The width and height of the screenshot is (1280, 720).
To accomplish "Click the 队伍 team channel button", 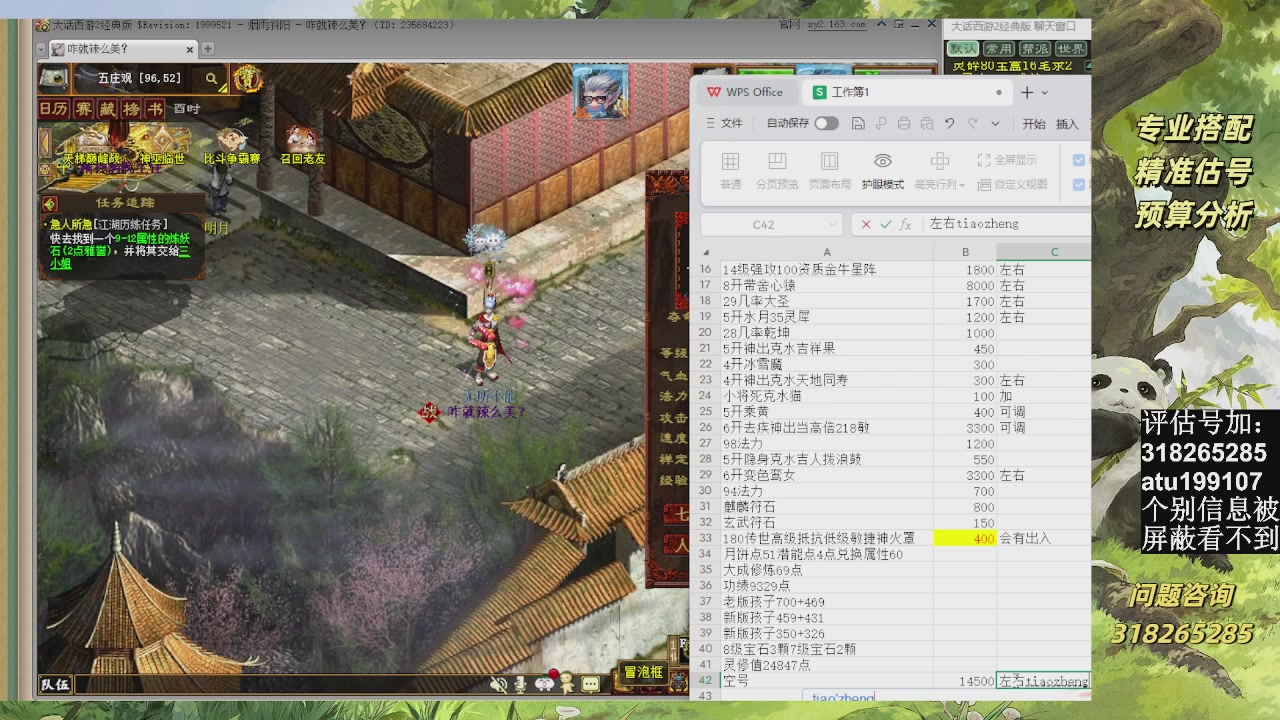I will [x=55, y=685].
